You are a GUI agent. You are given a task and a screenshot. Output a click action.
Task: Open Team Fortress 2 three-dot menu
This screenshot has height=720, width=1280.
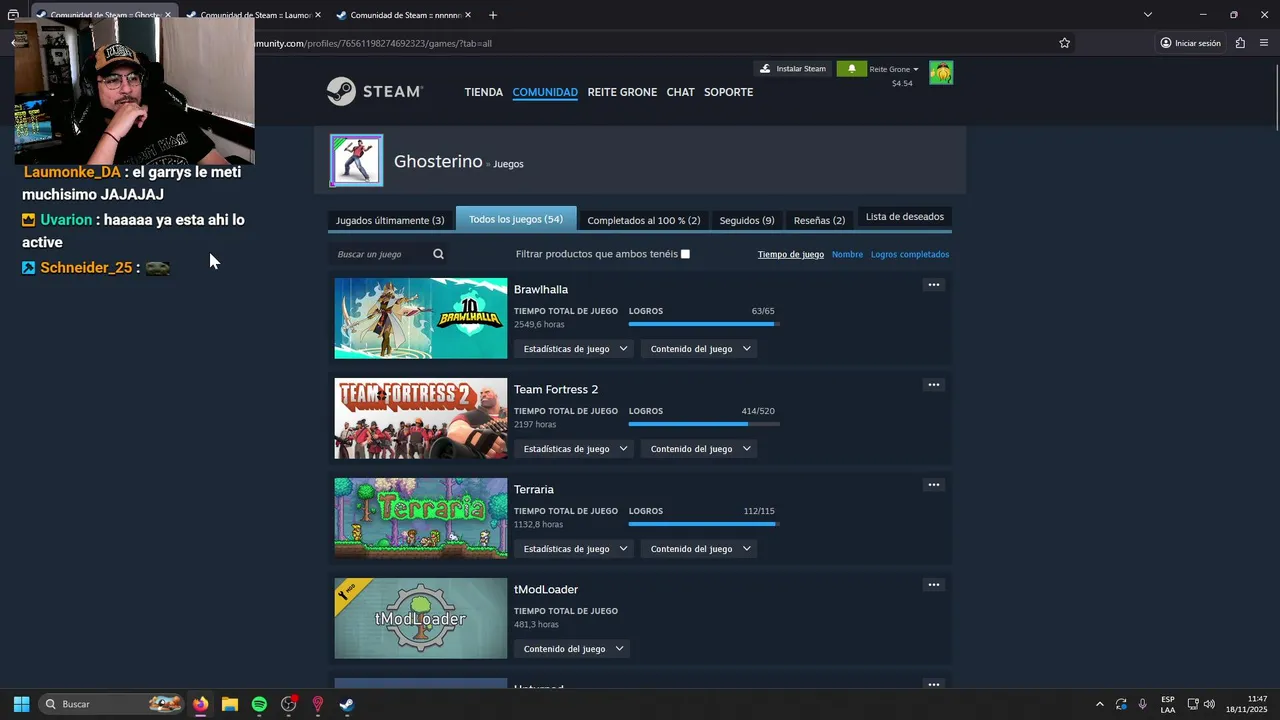click(934, 385)
